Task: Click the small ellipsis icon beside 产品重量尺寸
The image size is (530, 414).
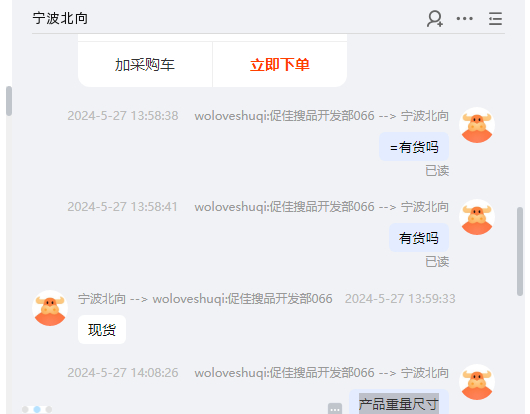Action: (335, 408)
